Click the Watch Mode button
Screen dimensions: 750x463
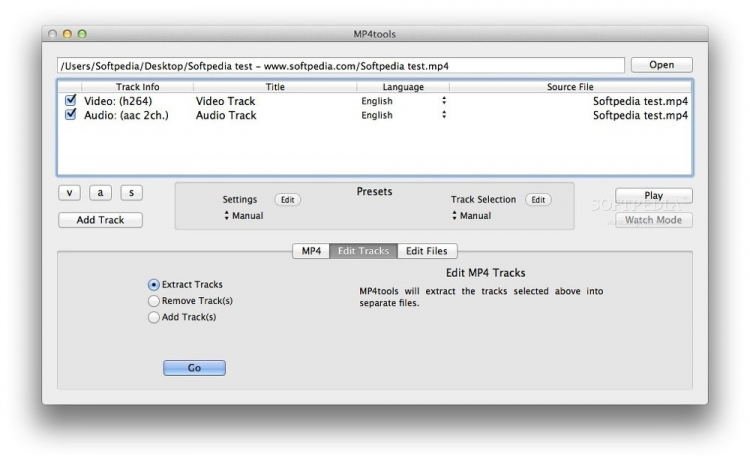pyautogui.click(x=653, y=220)
